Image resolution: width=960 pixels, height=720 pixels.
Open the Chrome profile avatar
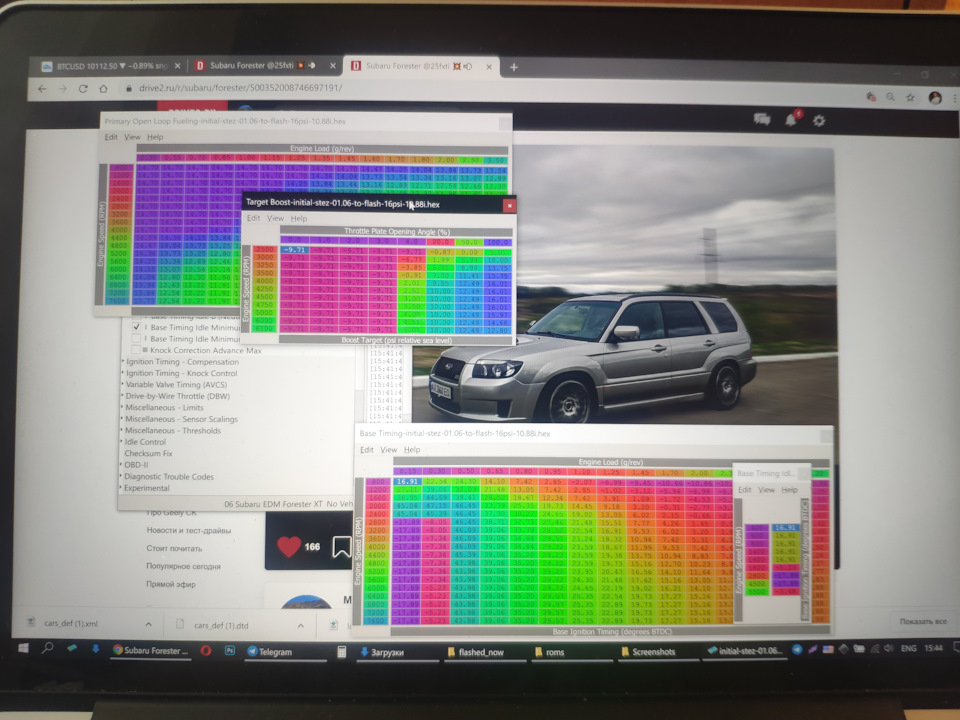point(934,97)
